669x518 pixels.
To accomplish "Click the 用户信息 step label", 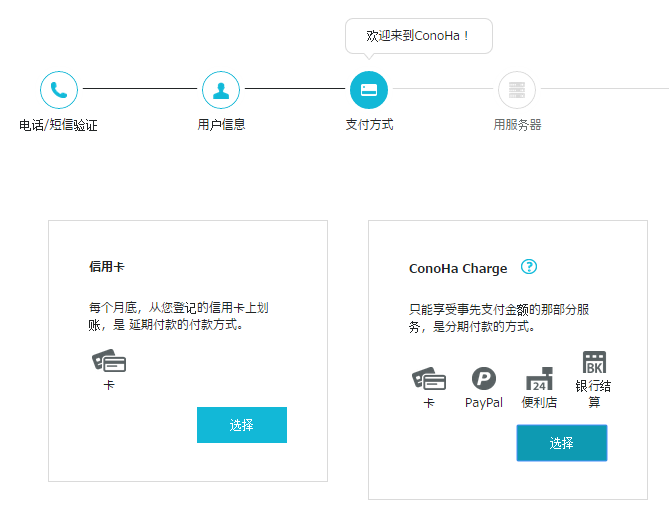I will [x=221, y=125].
